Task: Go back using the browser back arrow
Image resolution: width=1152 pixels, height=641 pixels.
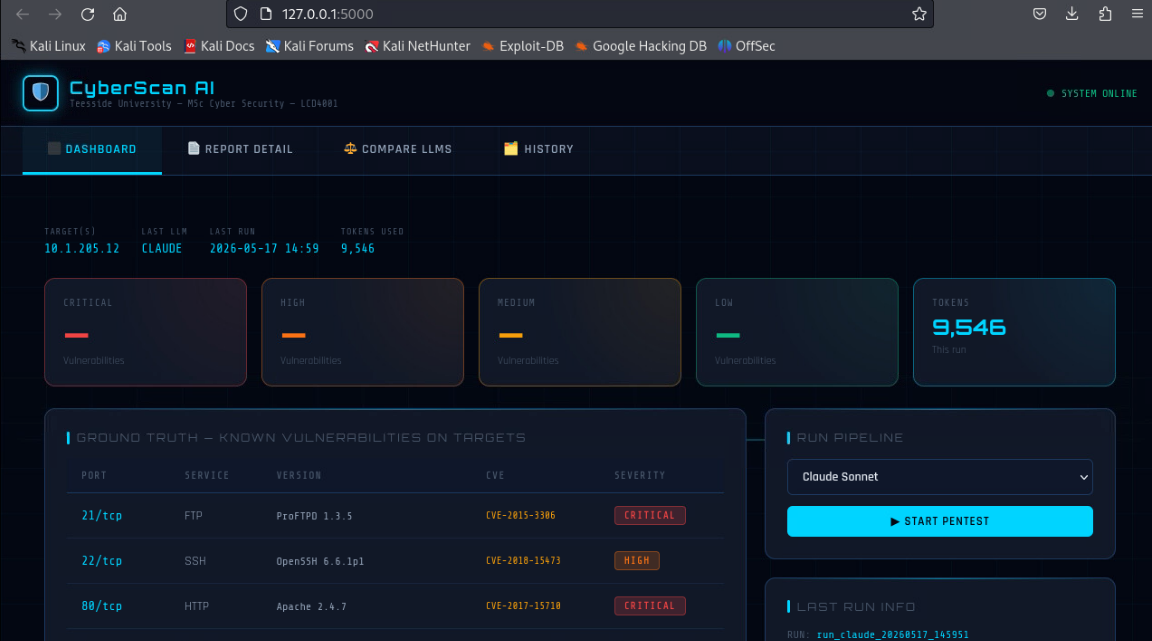Action: 22,14
